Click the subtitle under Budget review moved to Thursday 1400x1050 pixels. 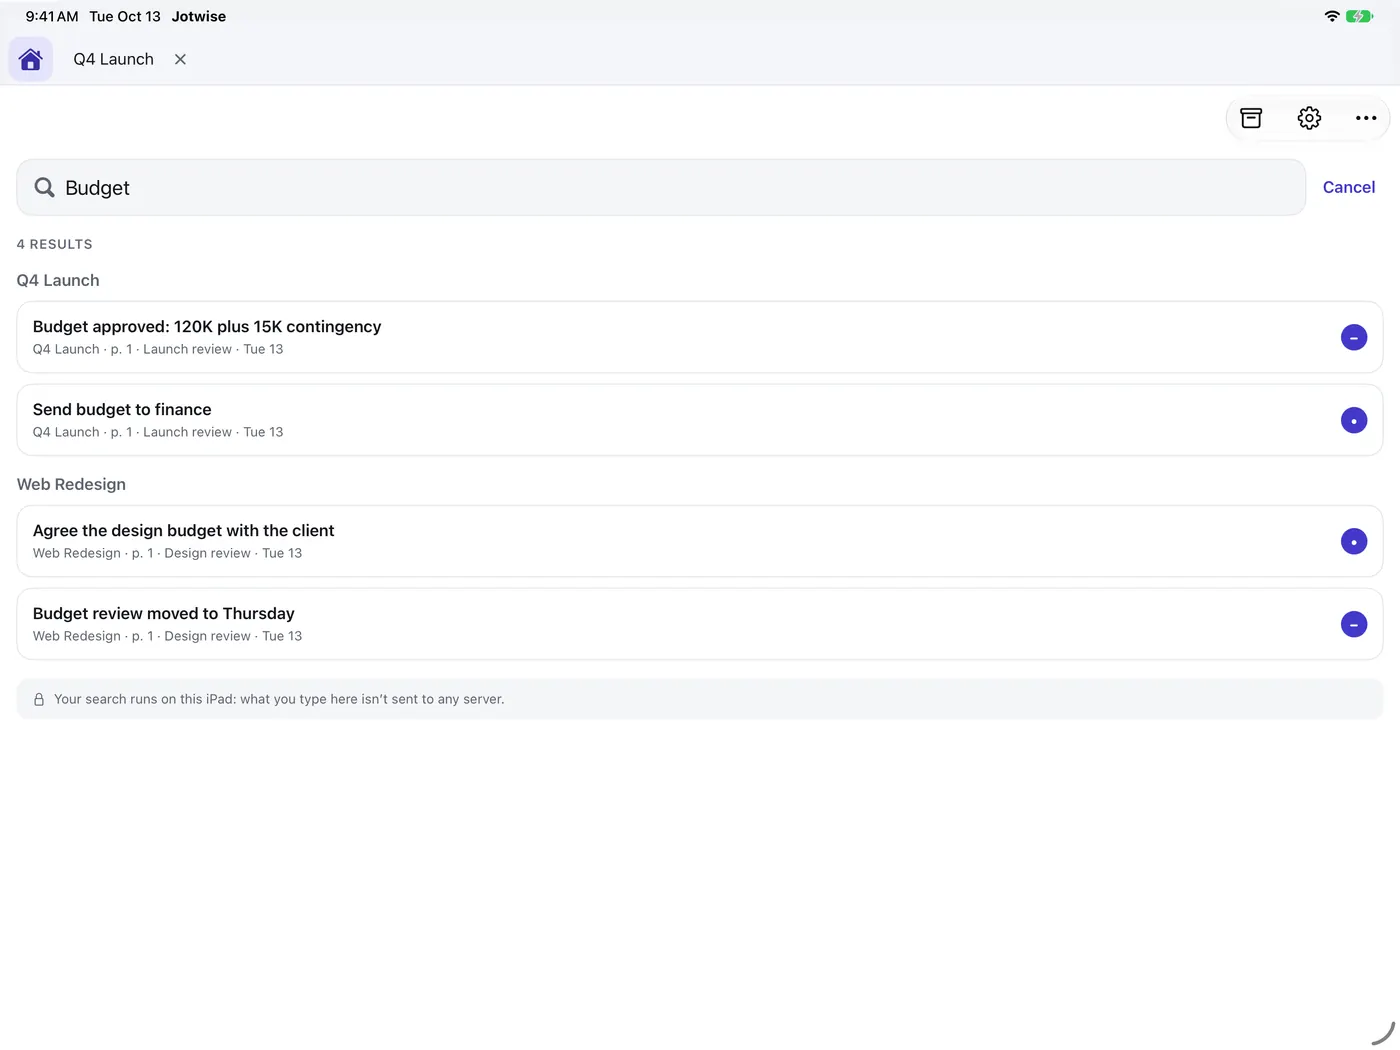pyautogui.click(x=167, y=637)
